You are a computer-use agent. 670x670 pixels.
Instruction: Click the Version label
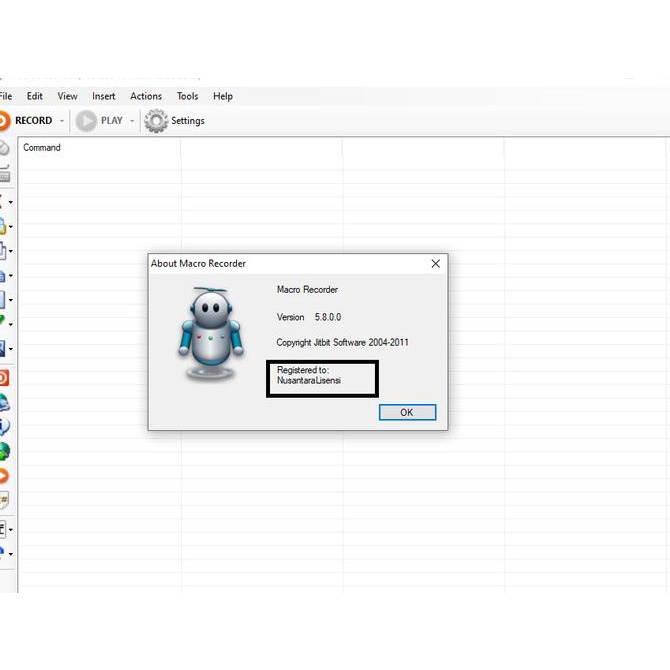click(x=291, y=317)
